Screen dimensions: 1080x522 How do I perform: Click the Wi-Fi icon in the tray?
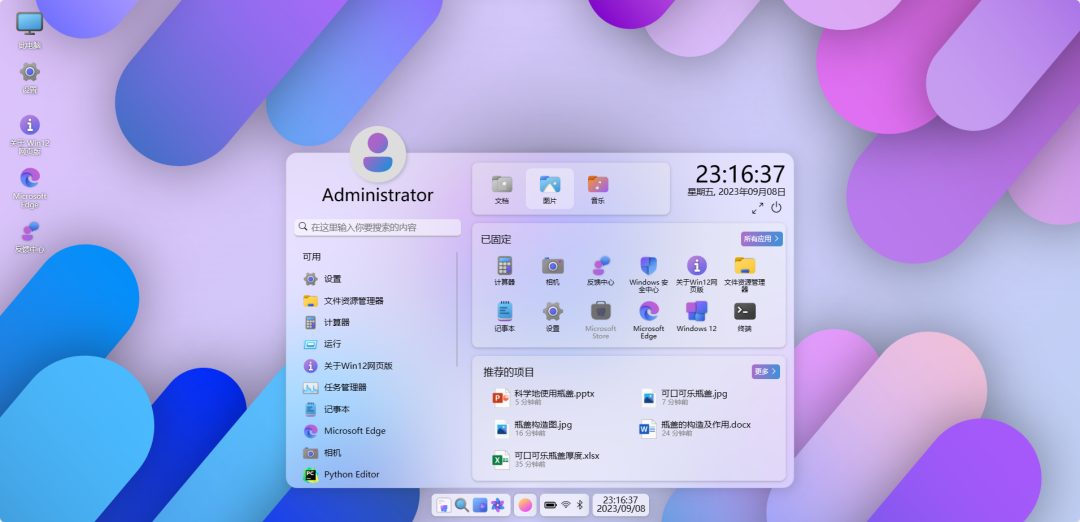coord(566,505)
